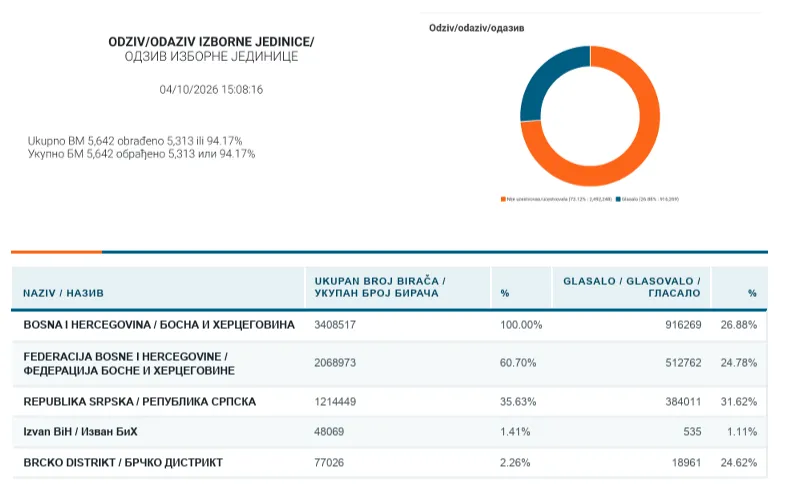Click the turnout percentage 26.88%
Image resolution: width=792 pixels, height=492 pixels.
tap(738, 325)
